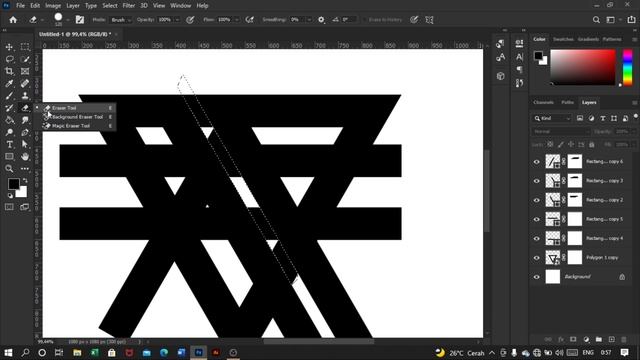Open the Opacity value dropdown
Screen dimensions: 640x360
coord(177,20)
